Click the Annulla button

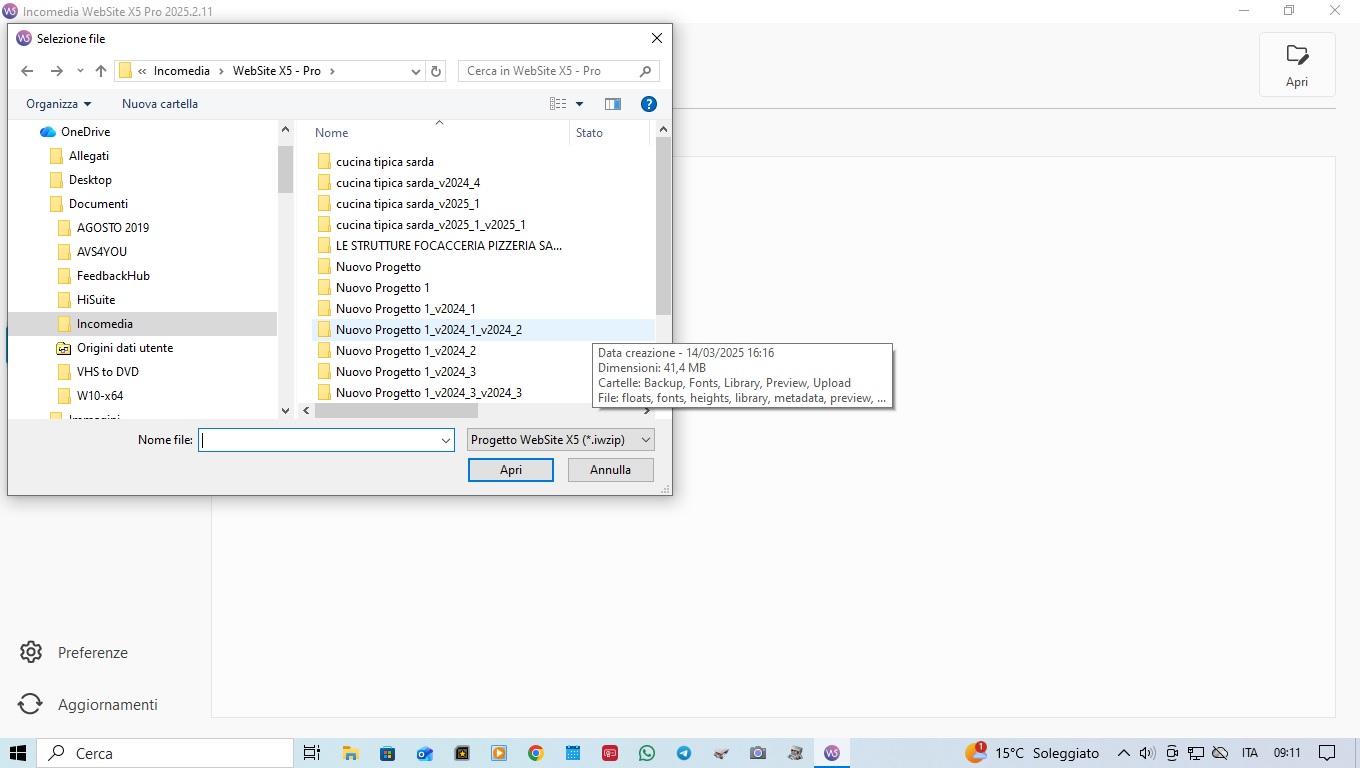610,470
